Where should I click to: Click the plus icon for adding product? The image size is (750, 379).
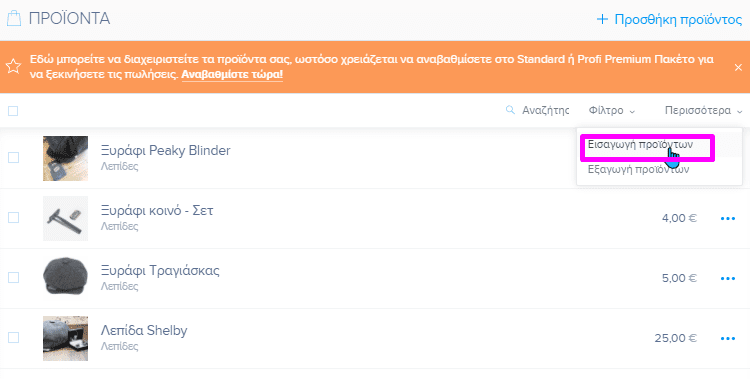coord(602,19)
